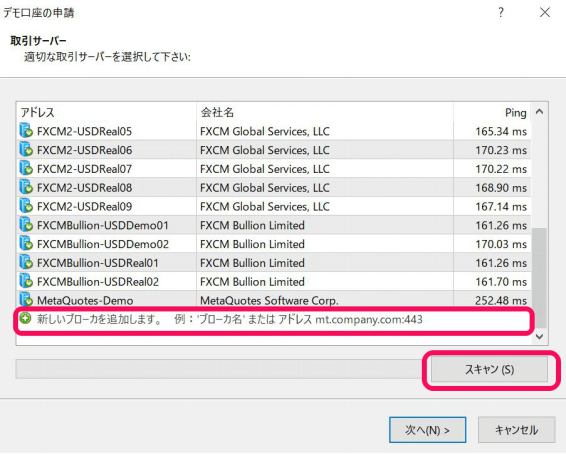Click the server icon beside FXCMBullion-USDDemo01
The image size is (566, 454).
(x=26, y=224)
